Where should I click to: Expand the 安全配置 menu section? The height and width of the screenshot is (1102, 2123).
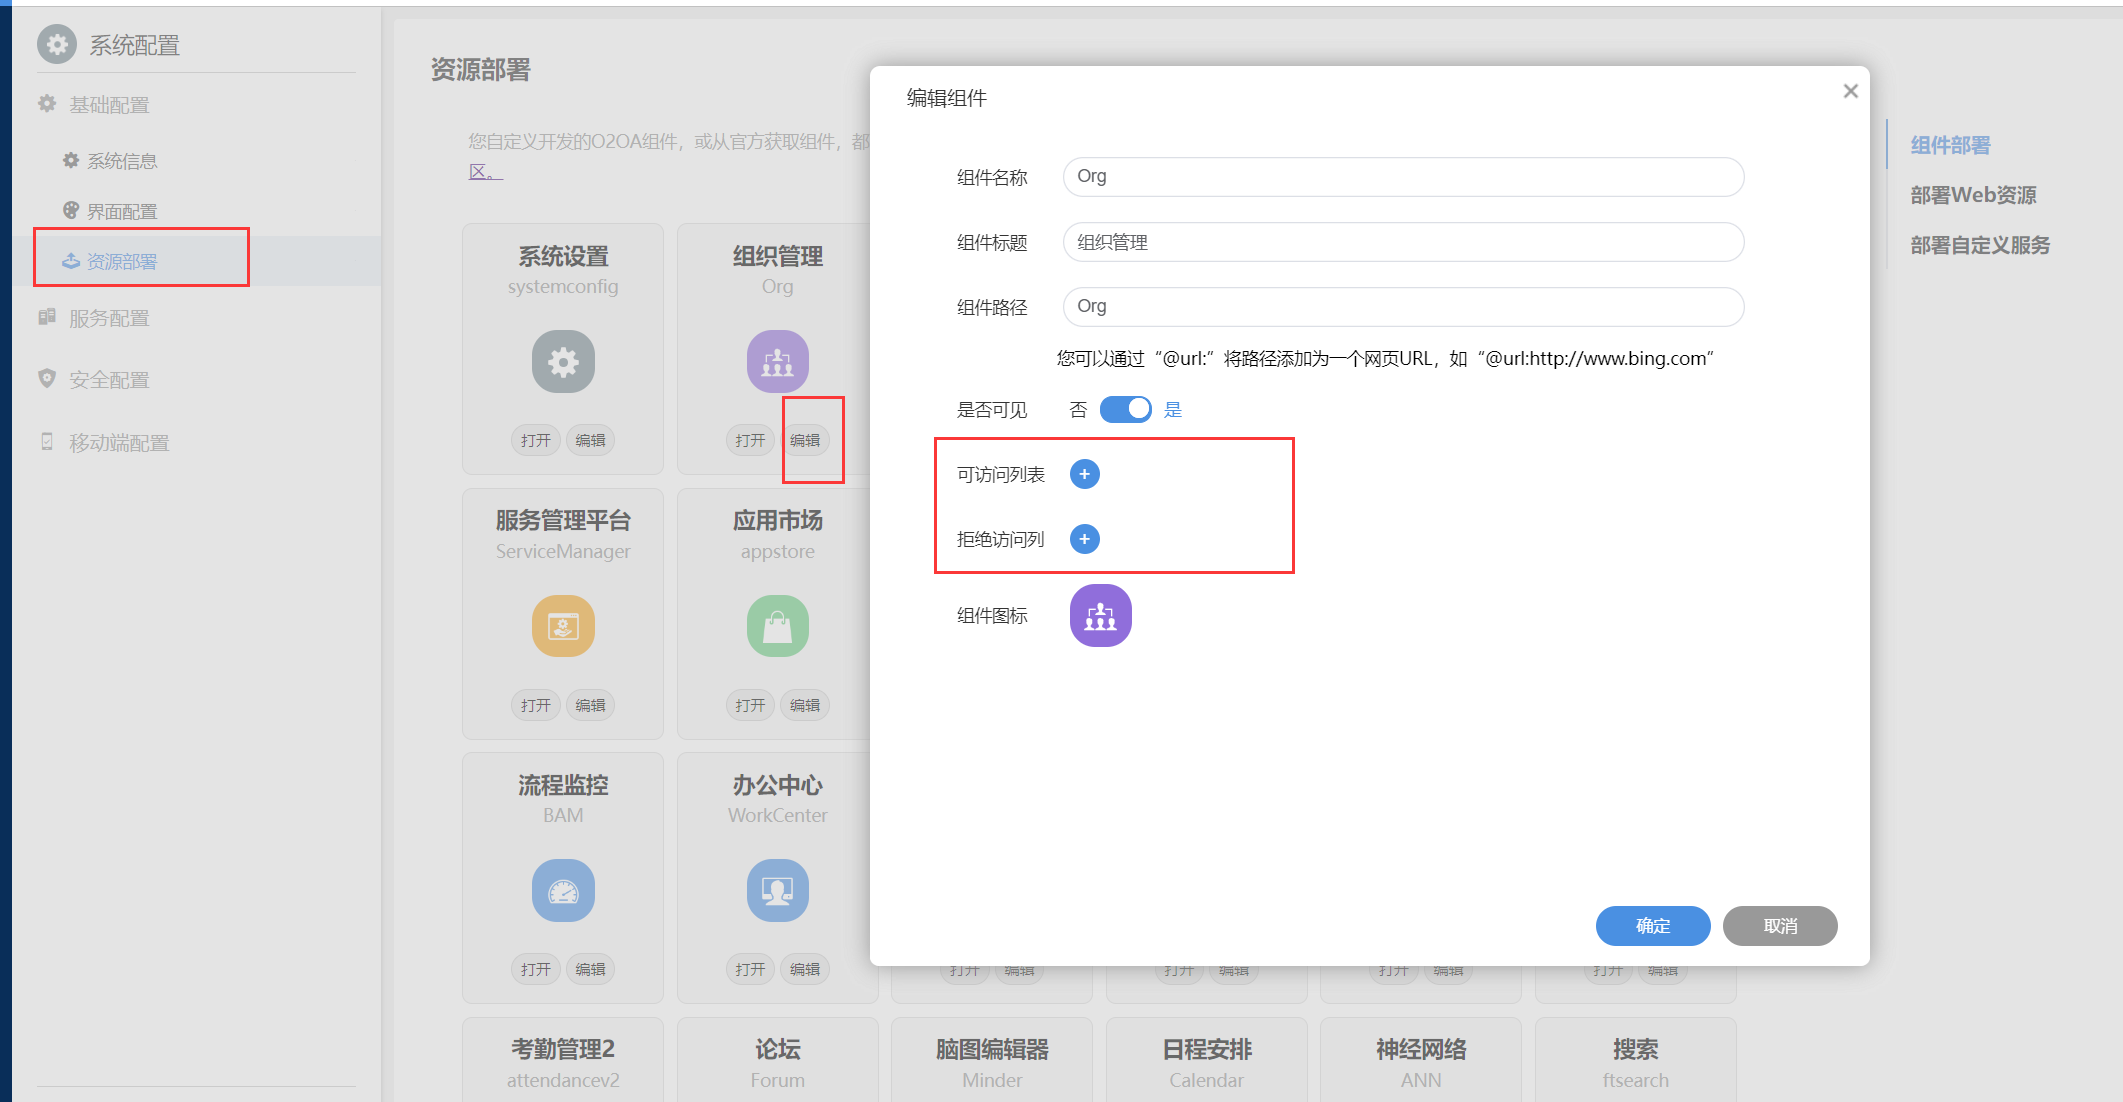[x=109, y=380]
